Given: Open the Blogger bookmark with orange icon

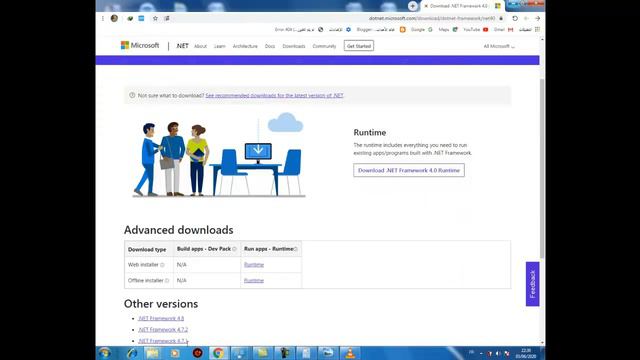Looking at the screenshot, I should (x=381, y=29).
